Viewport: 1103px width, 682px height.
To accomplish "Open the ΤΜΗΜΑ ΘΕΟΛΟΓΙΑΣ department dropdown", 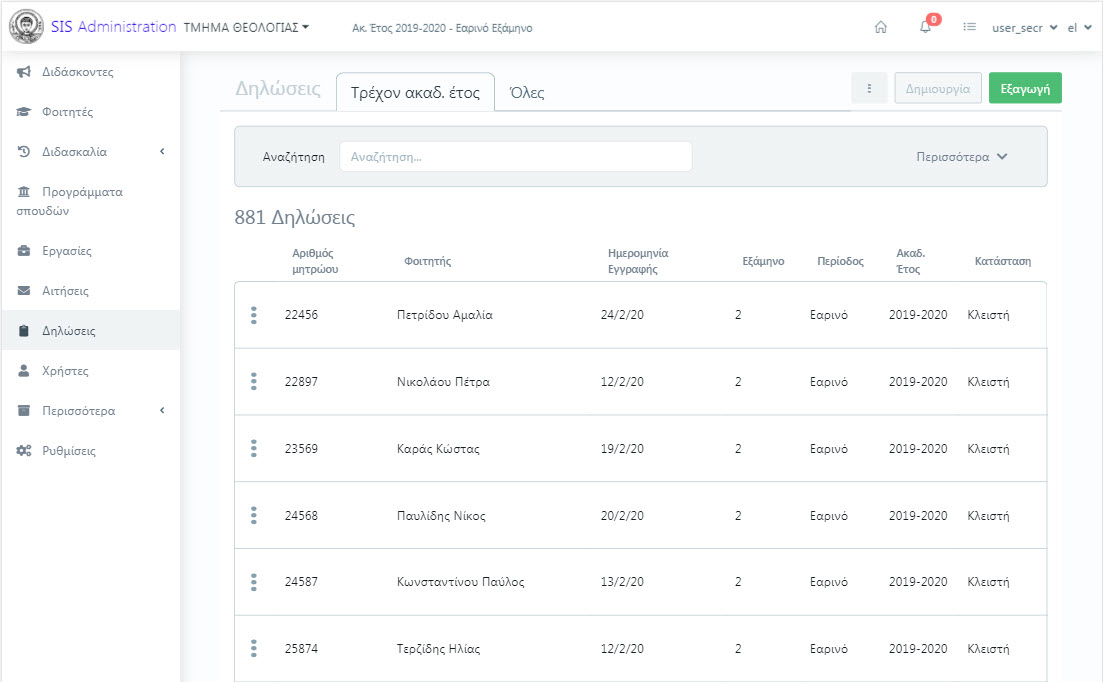I will [x=246, y=27].
